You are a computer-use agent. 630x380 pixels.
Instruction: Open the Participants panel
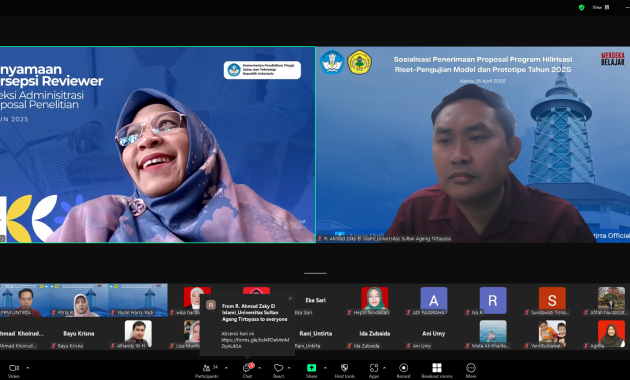tap(207, 370)
